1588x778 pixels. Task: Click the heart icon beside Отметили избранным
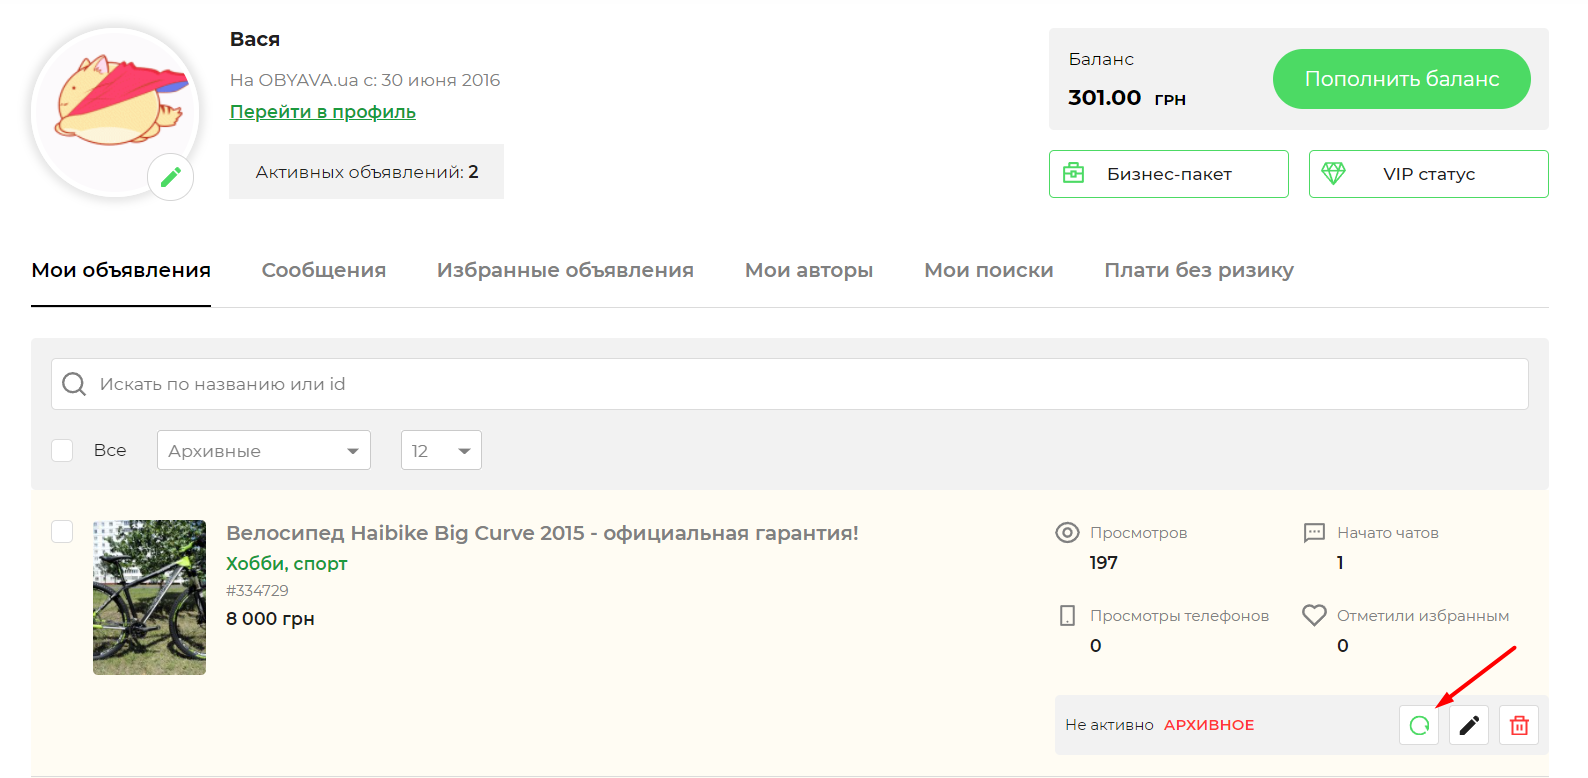coord(1314,615)
